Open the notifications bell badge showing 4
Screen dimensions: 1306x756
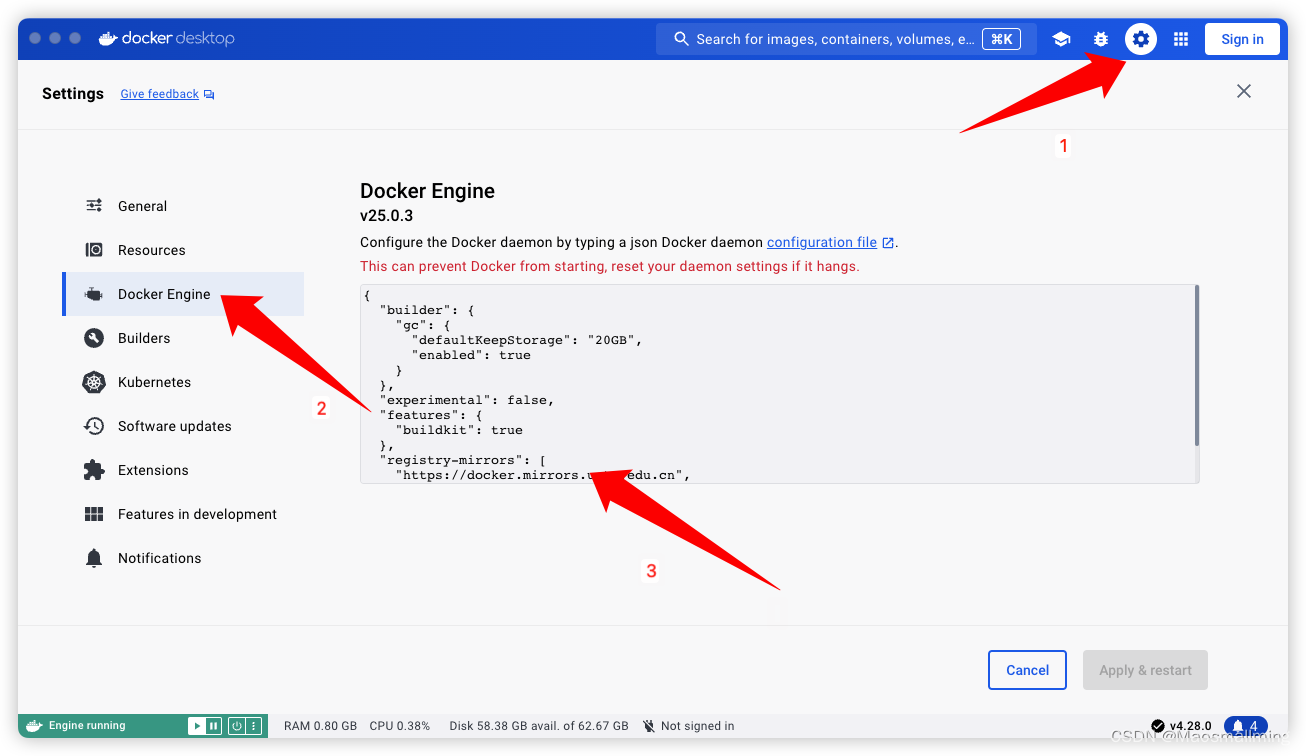[1246, 726]
